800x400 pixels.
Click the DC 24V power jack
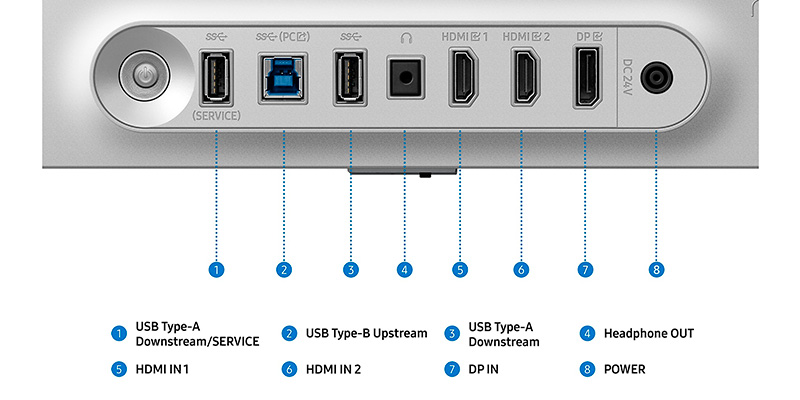[656, 78]
